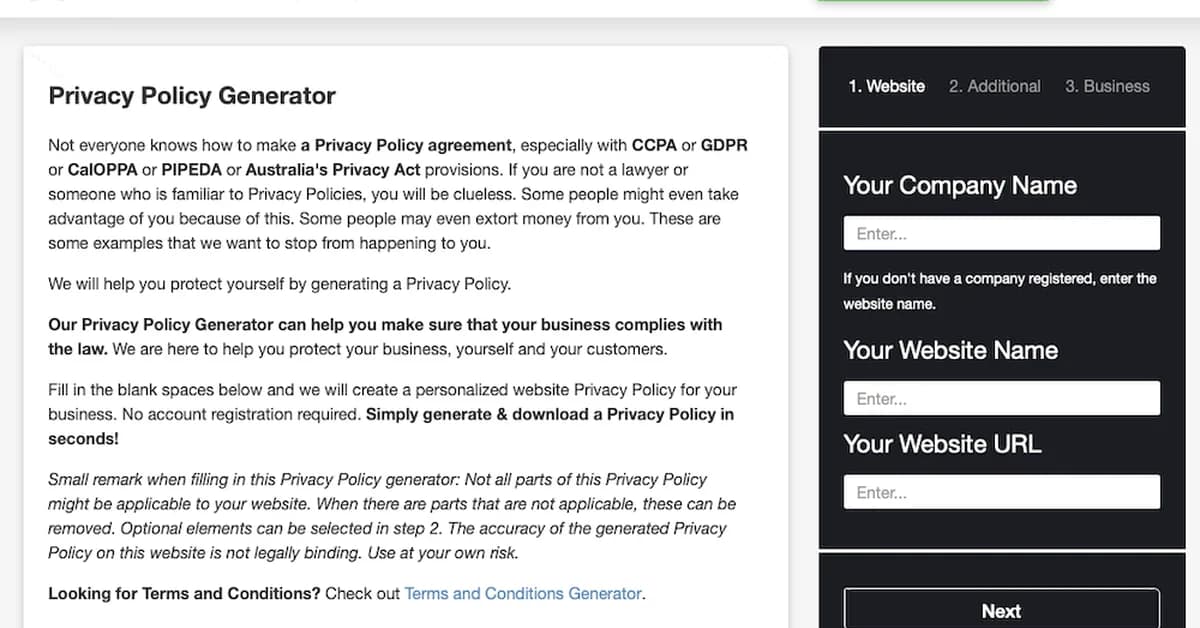Click the "Your Company Name" label
This screenshot has height=628, width=1200.
[x=959, y=185]
